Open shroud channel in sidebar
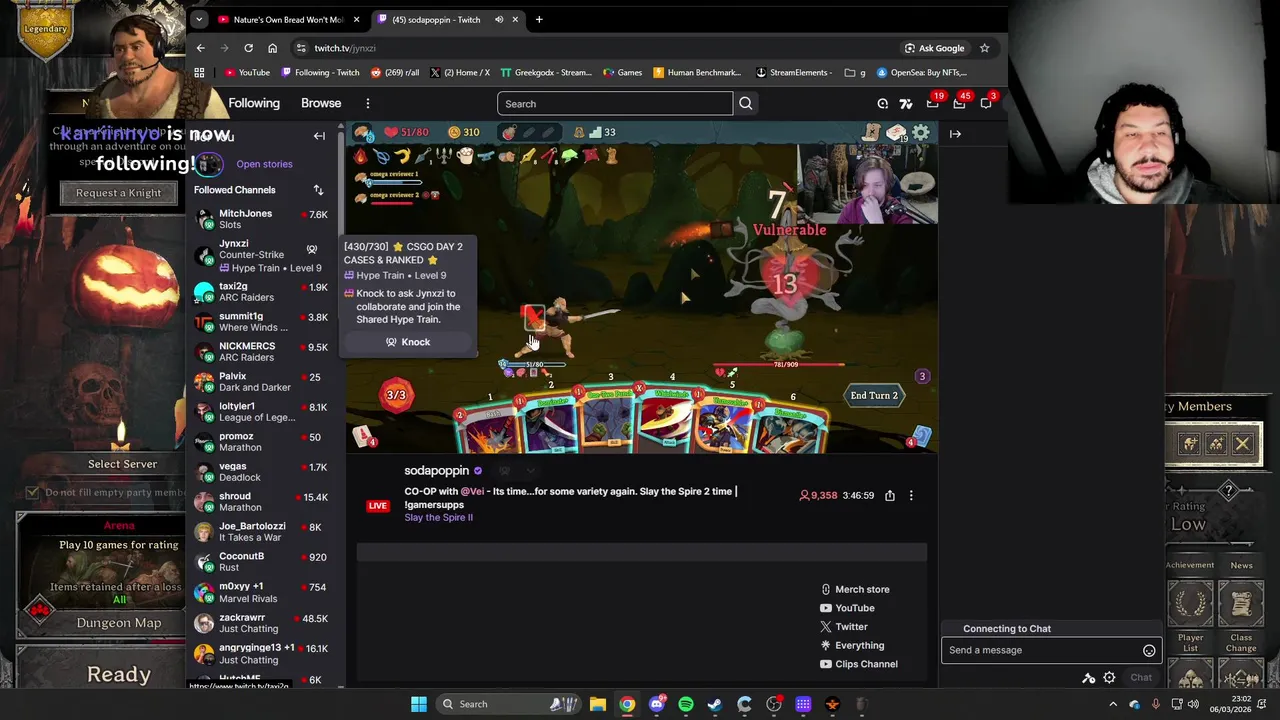The width and height of the screenshot is (1280, 720). coord(262,502)
